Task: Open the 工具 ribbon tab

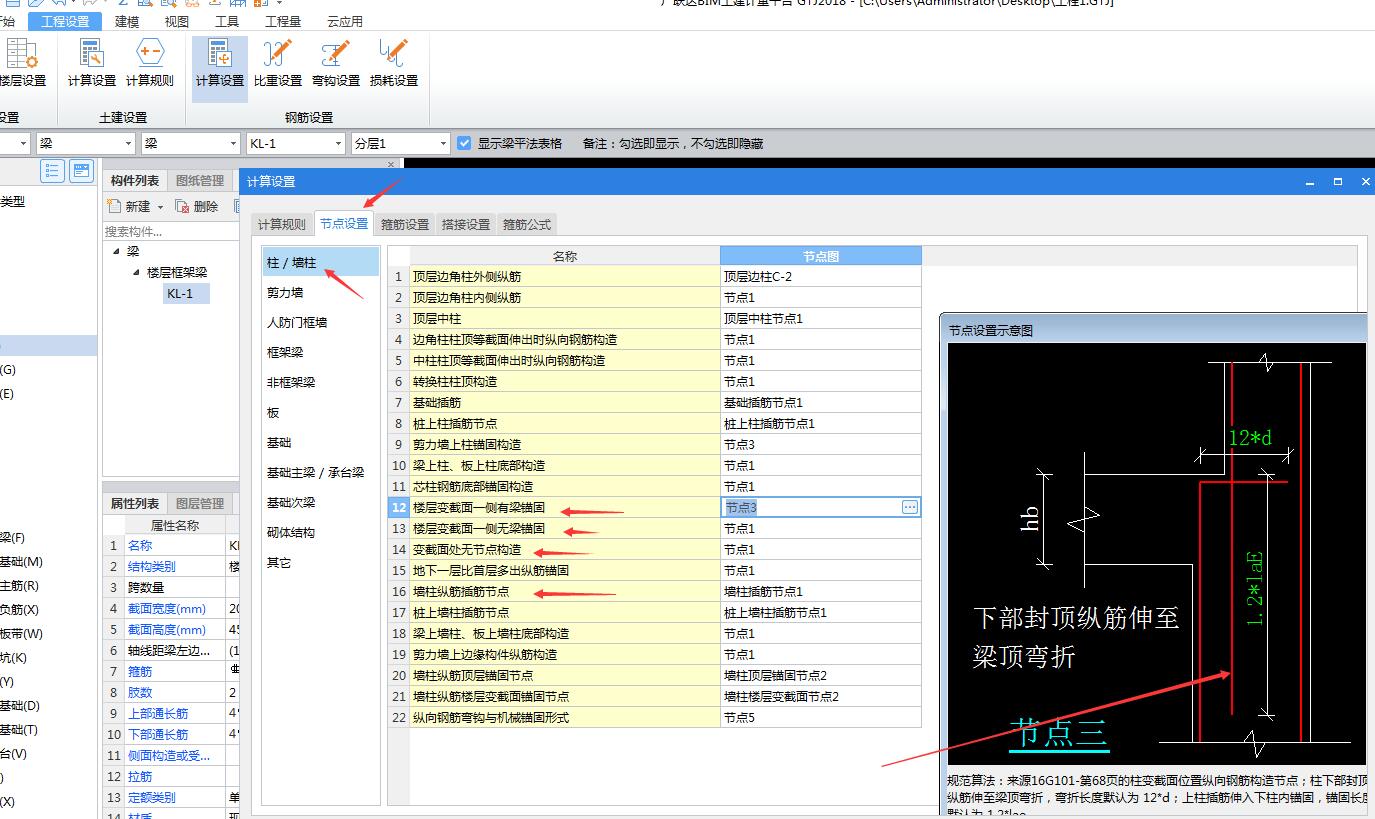Action: pos(227,21)
